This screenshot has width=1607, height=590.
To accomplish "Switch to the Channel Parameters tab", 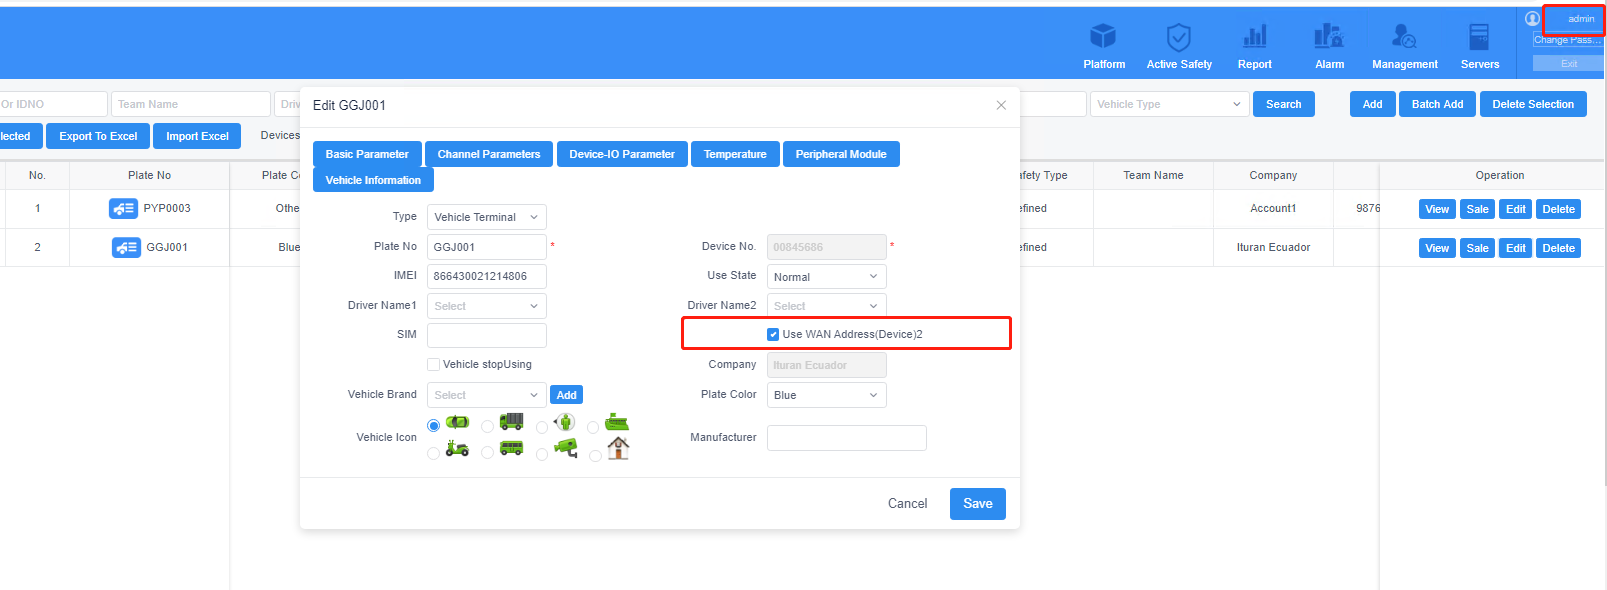I will [x=489, y=154].
